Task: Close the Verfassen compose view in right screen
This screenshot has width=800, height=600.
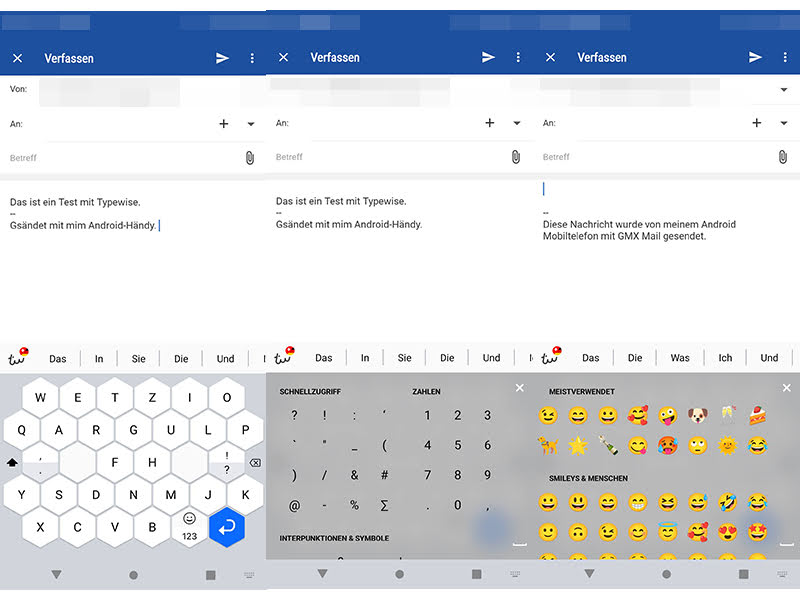Action: tap(550, 57)
